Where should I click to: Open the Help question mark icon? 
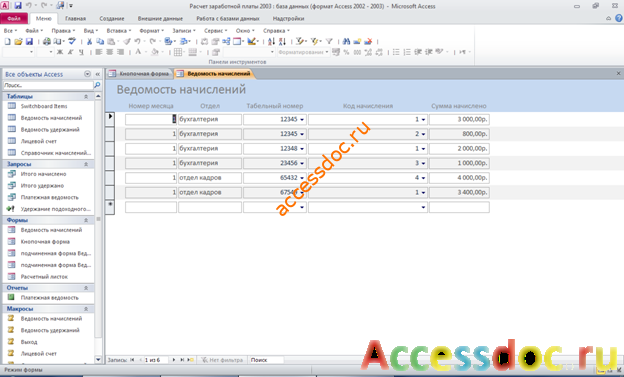[619, 18]
